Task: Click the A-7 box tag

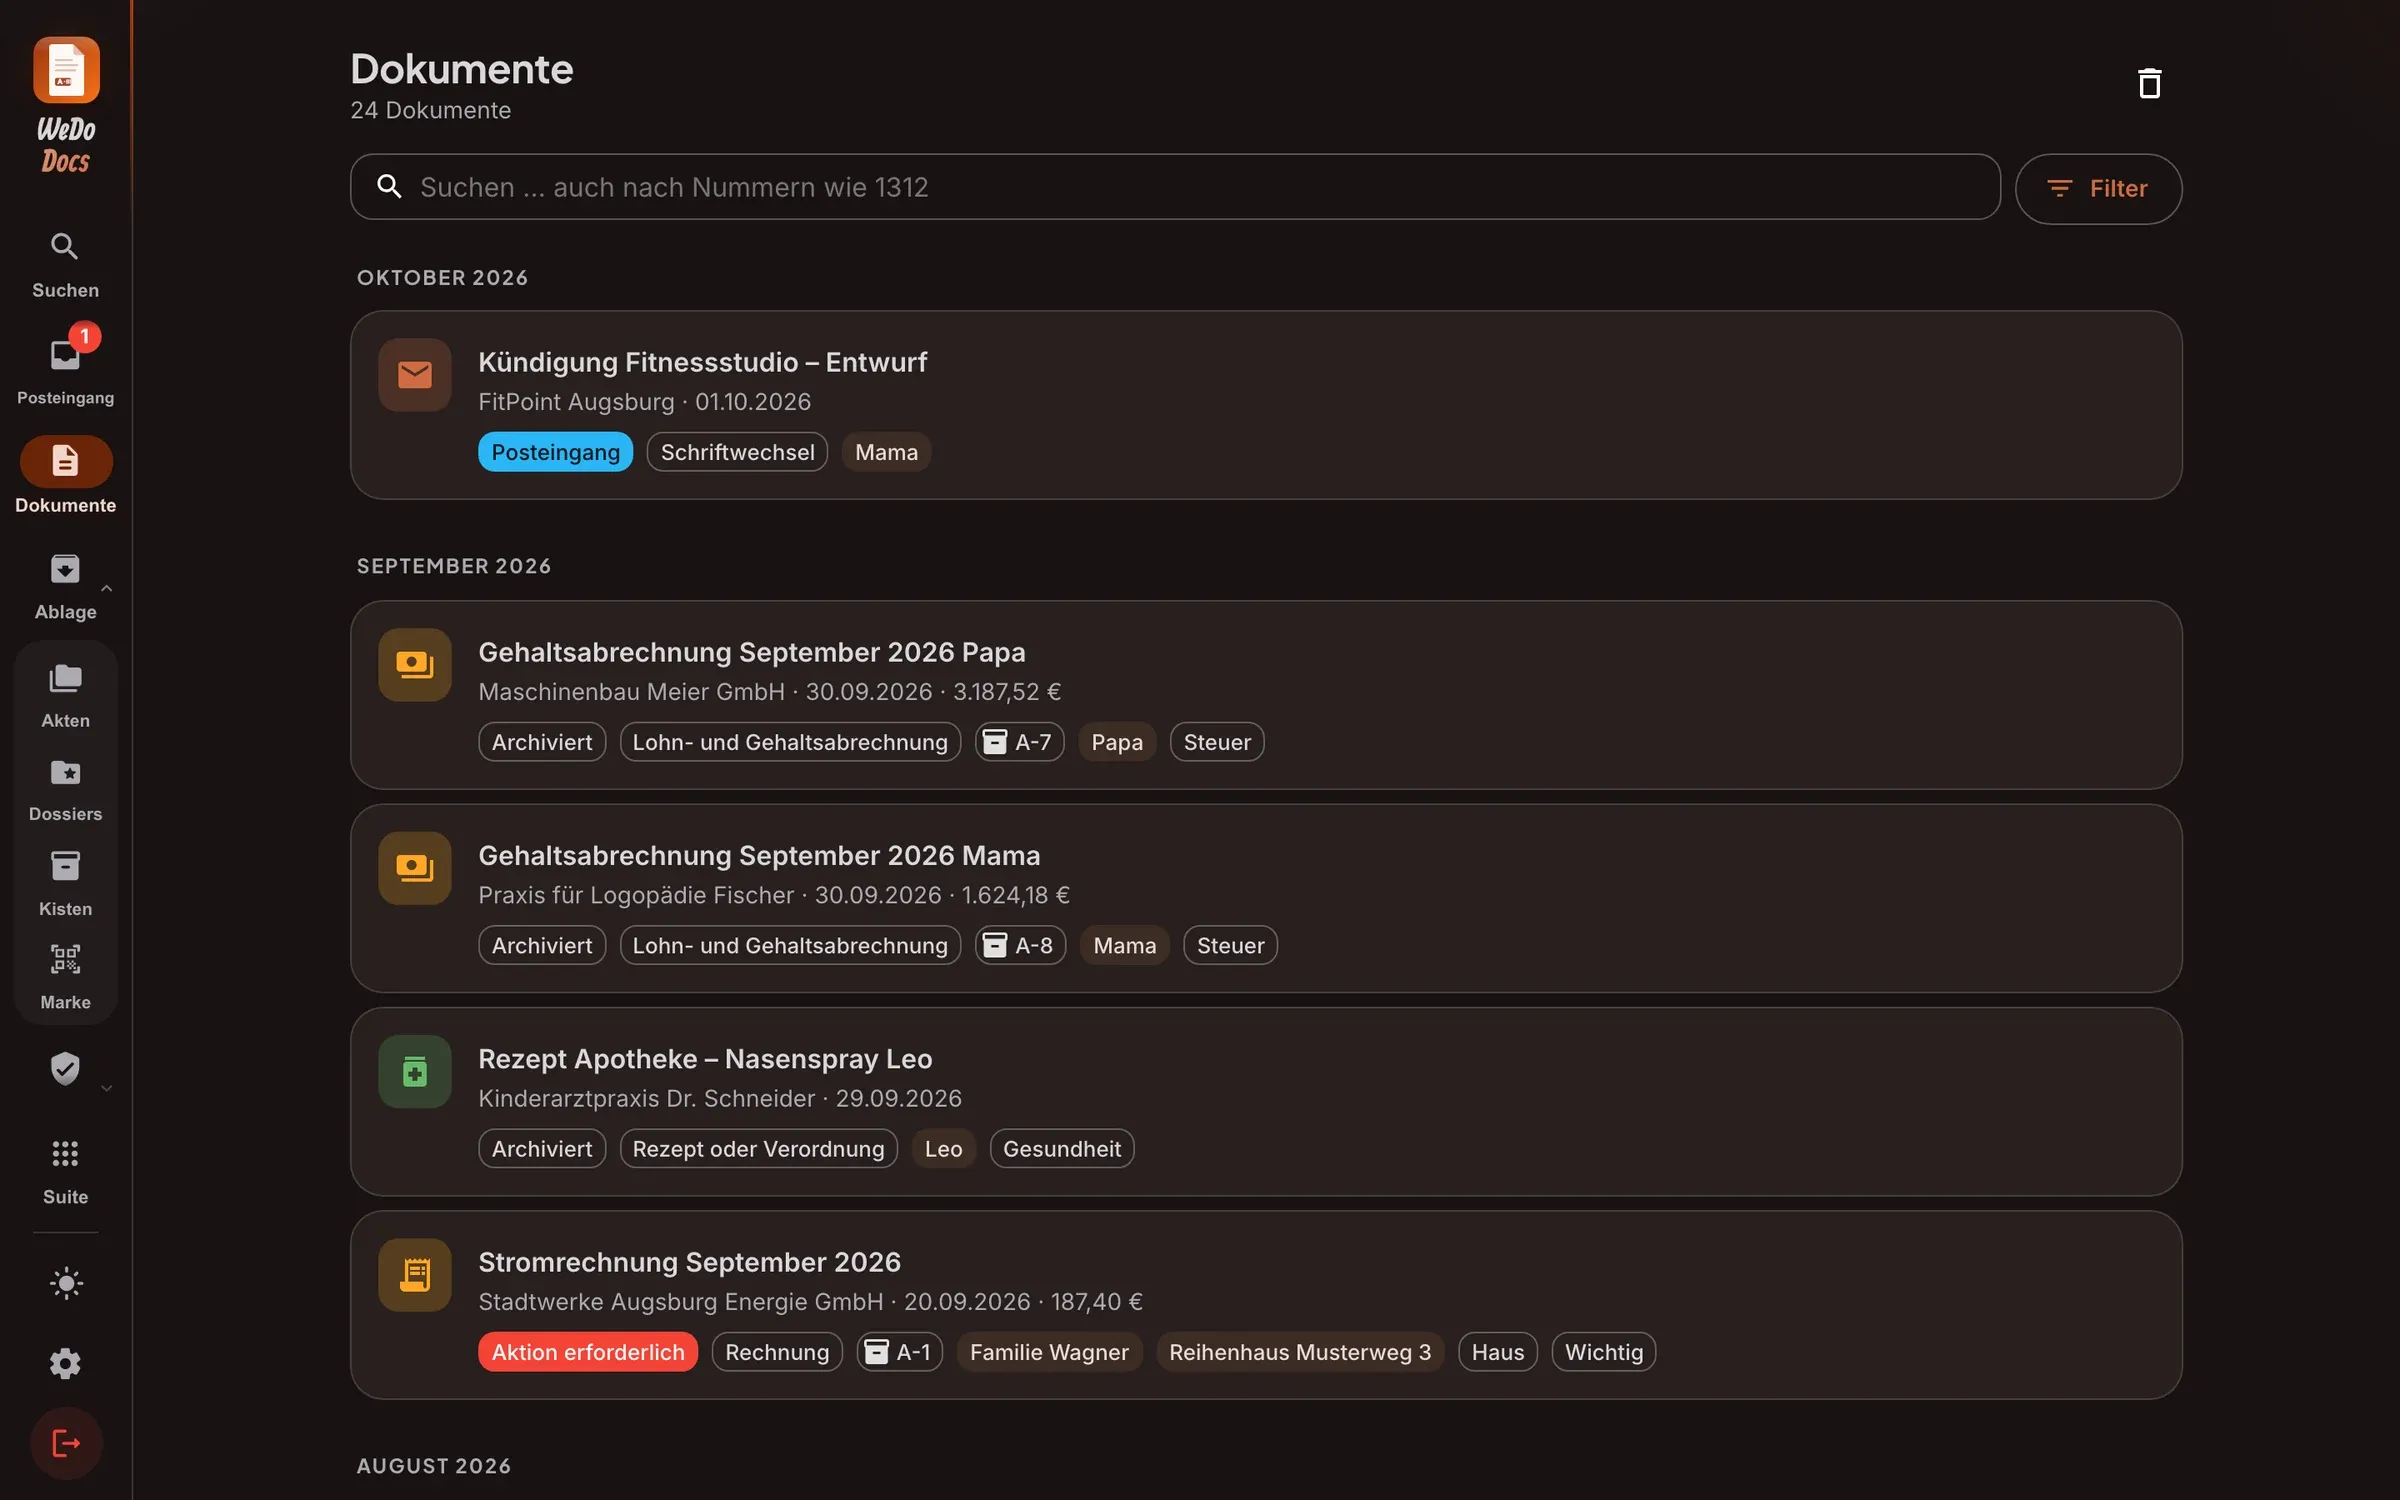Action: 1019,742
